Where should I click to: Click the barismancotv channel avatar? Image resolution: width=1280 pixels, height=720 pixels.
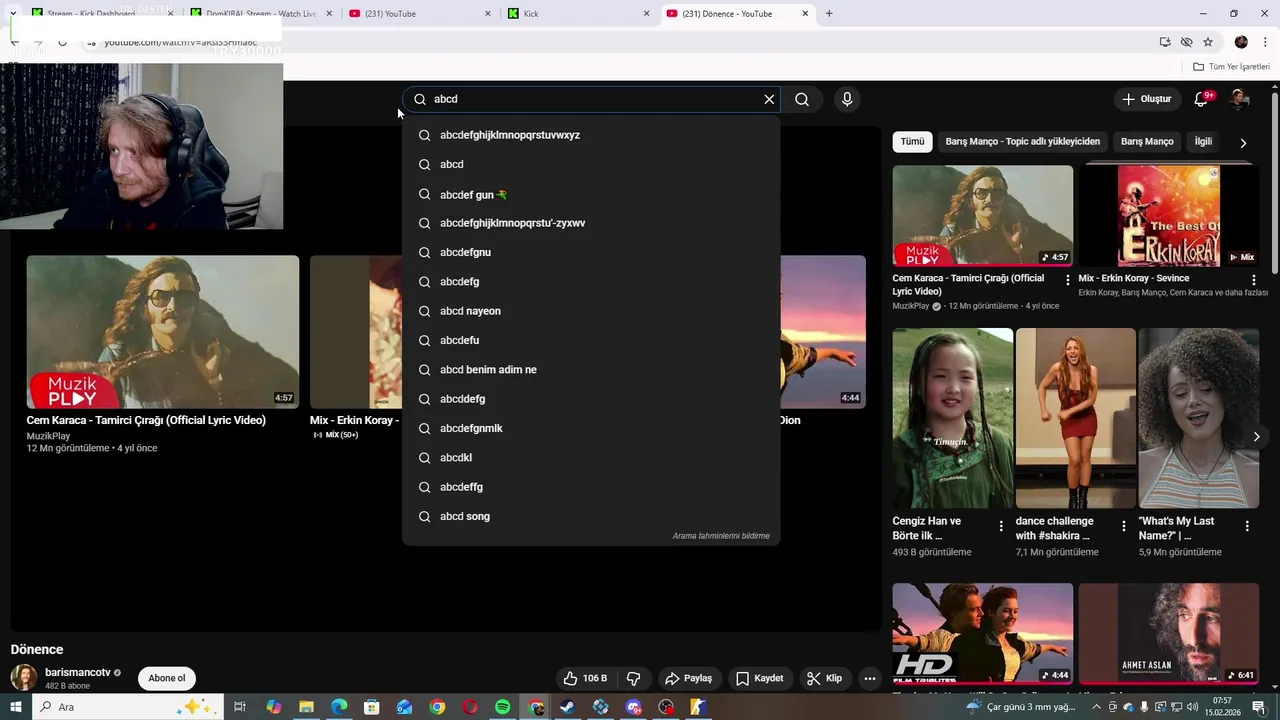pos(24,678)
